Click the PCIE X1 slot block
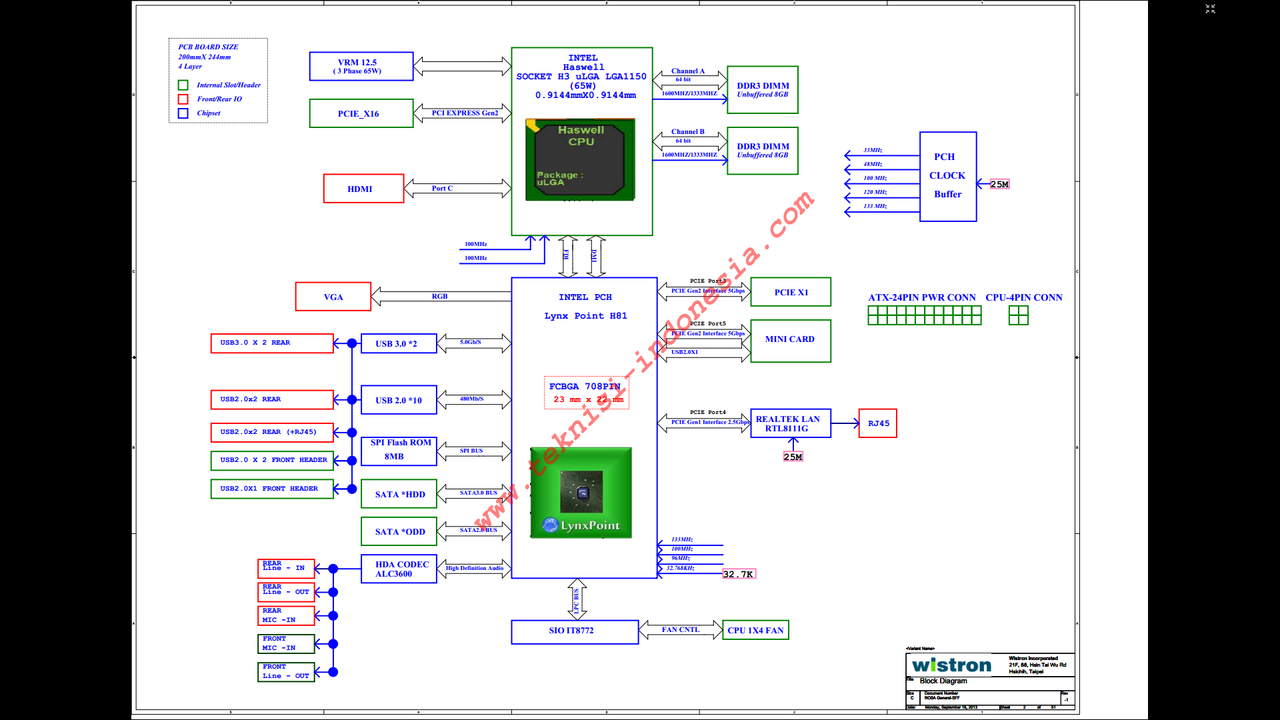Viewport: 1280px width, 720px height. click(790, 292)
